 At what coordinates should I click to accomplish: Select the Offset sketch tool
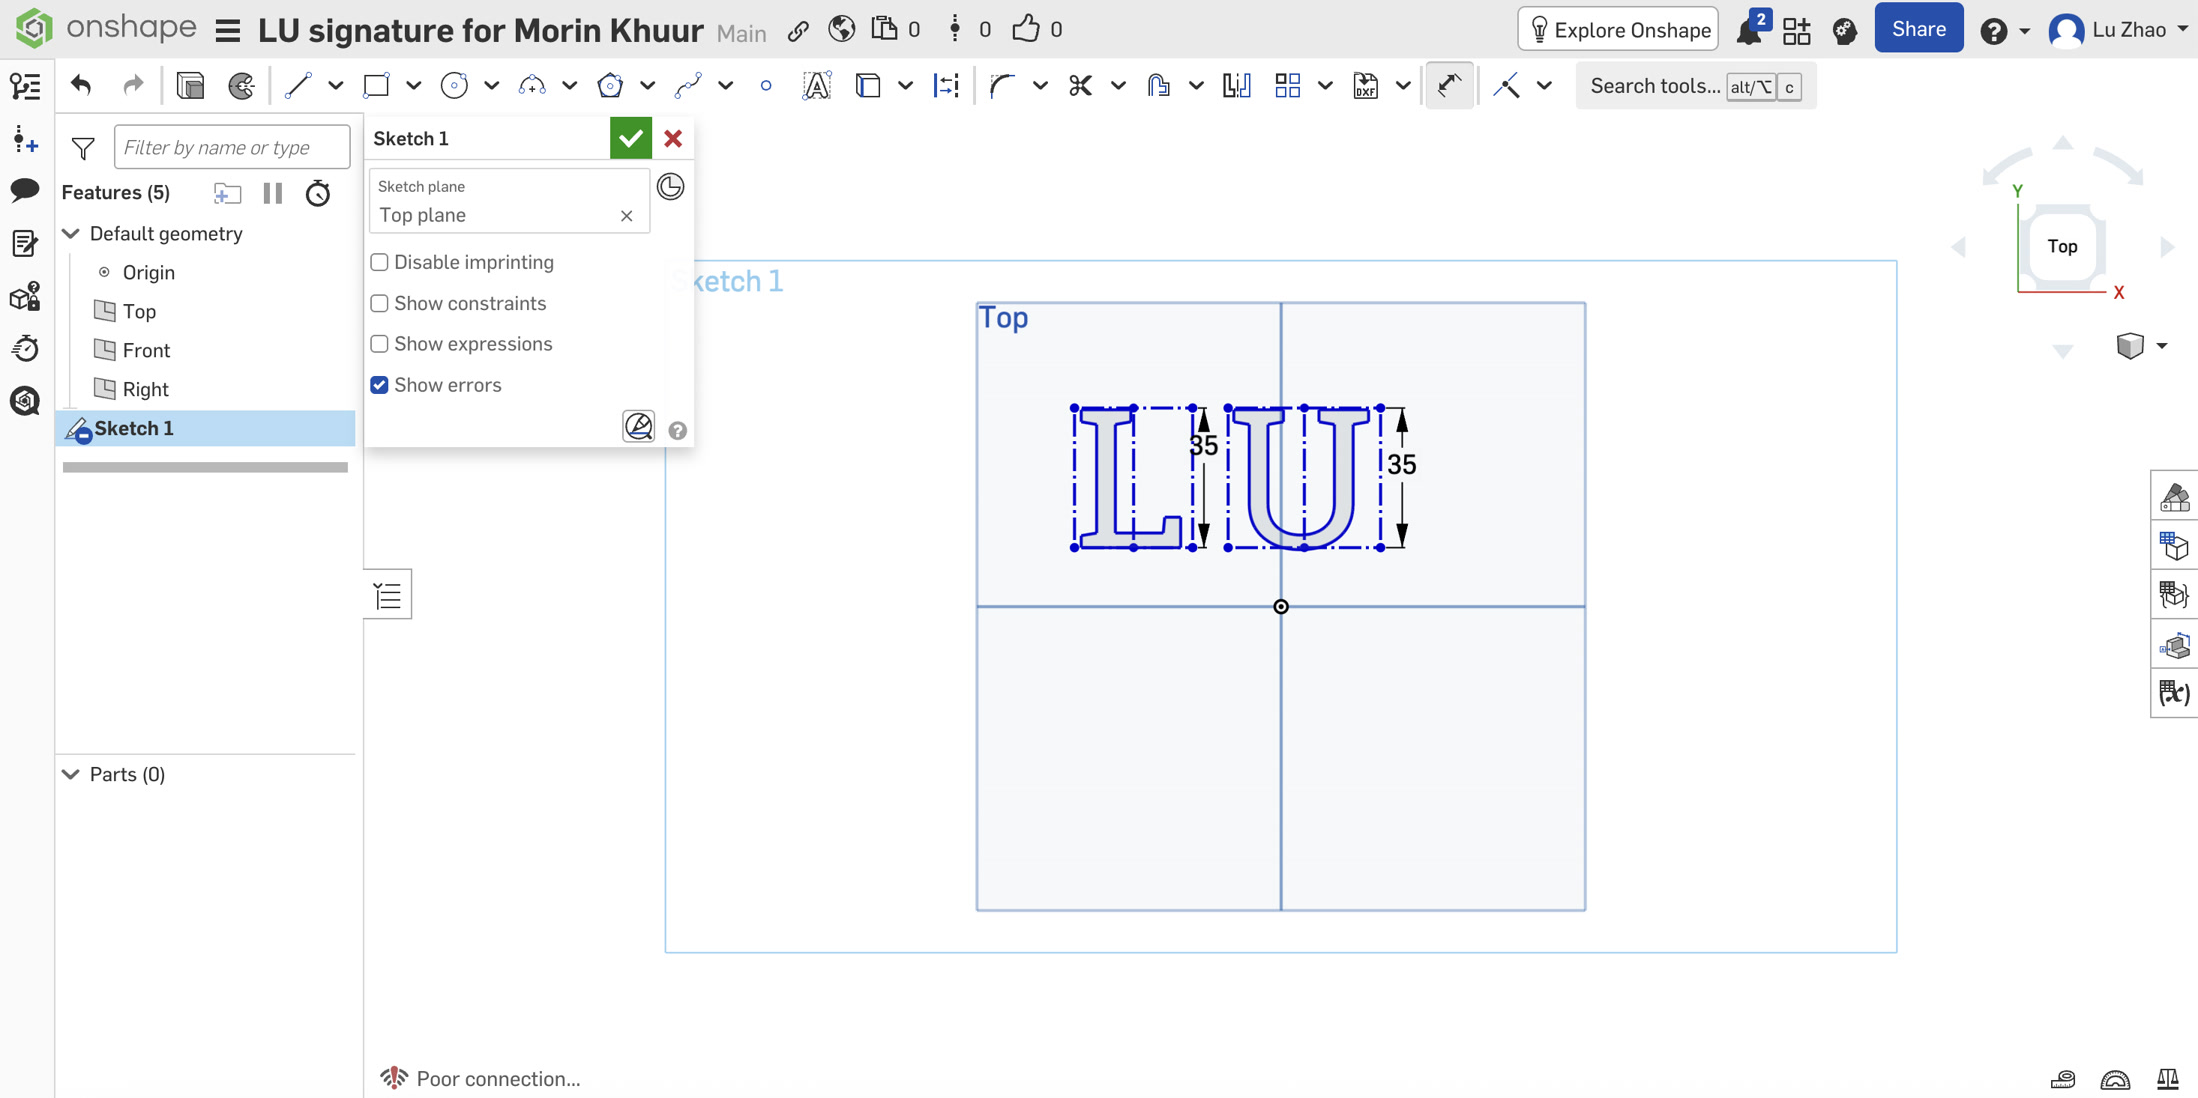click(x=1158, y=86)
